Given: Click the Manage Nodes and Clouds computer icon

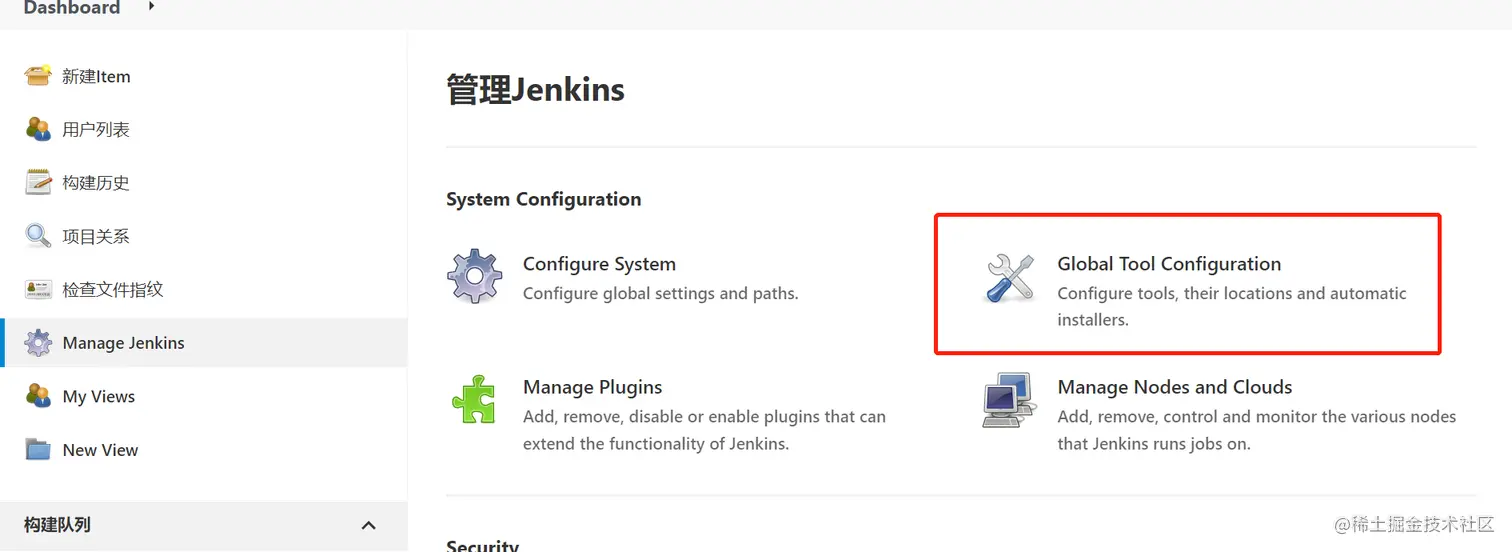Looking at the screenshot, I should [1008, 400].
